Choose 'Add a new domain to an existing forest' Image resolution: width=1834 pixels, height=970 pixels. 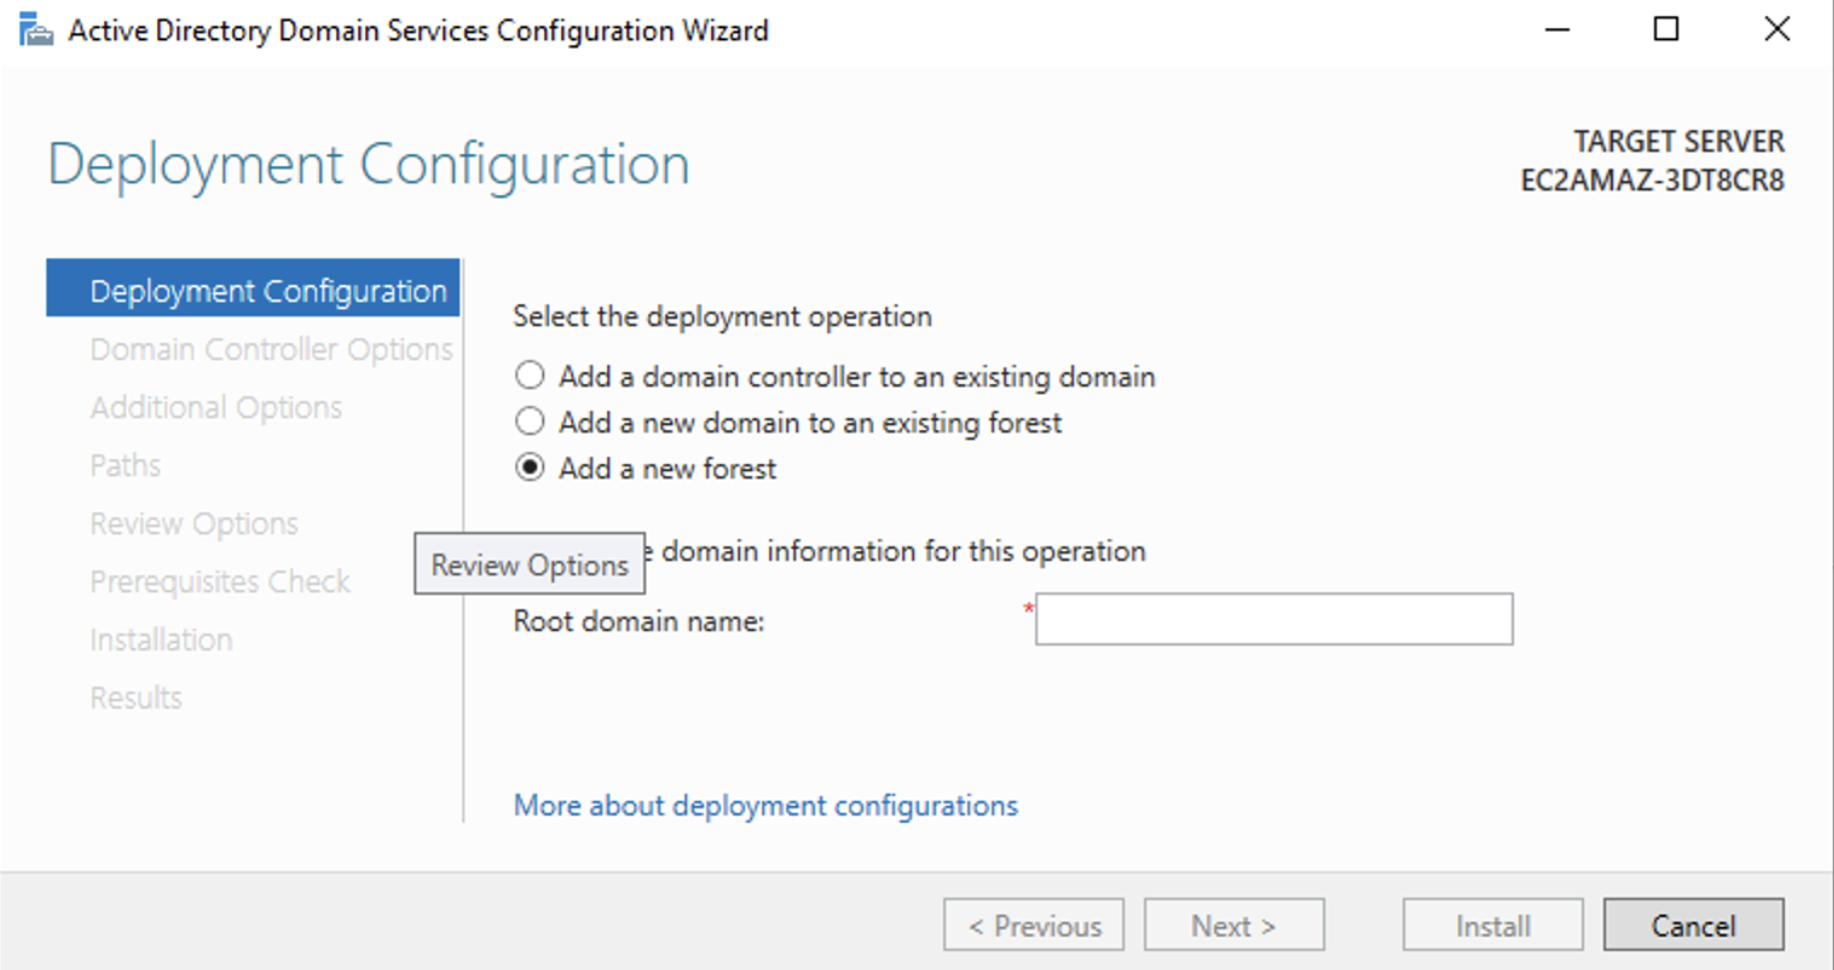[530, 422]
